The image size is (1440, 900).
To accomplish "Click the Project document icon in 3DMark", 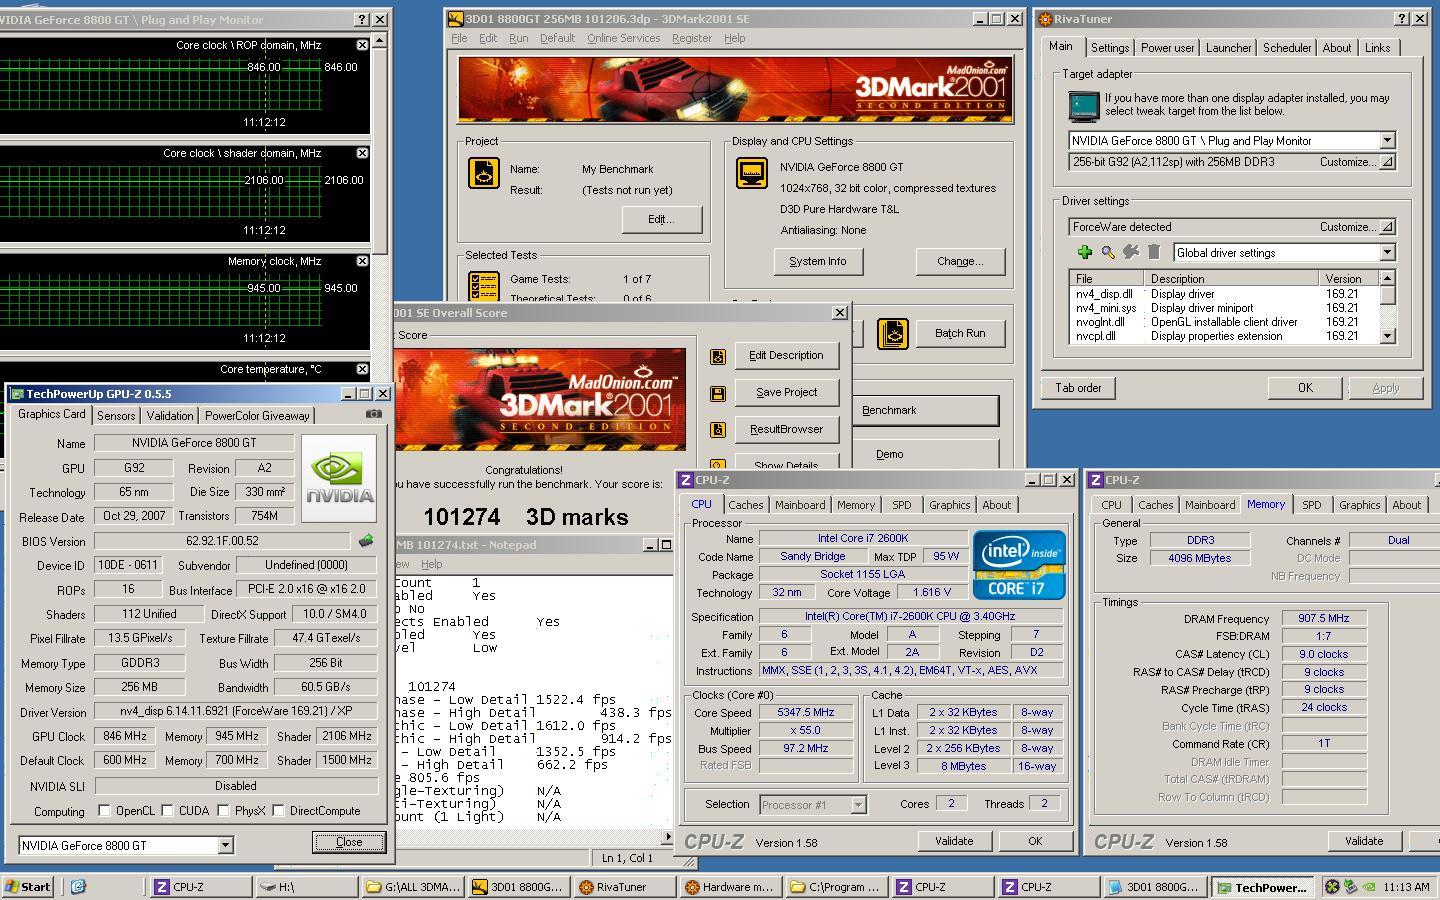I will click(x=484, y=173).
